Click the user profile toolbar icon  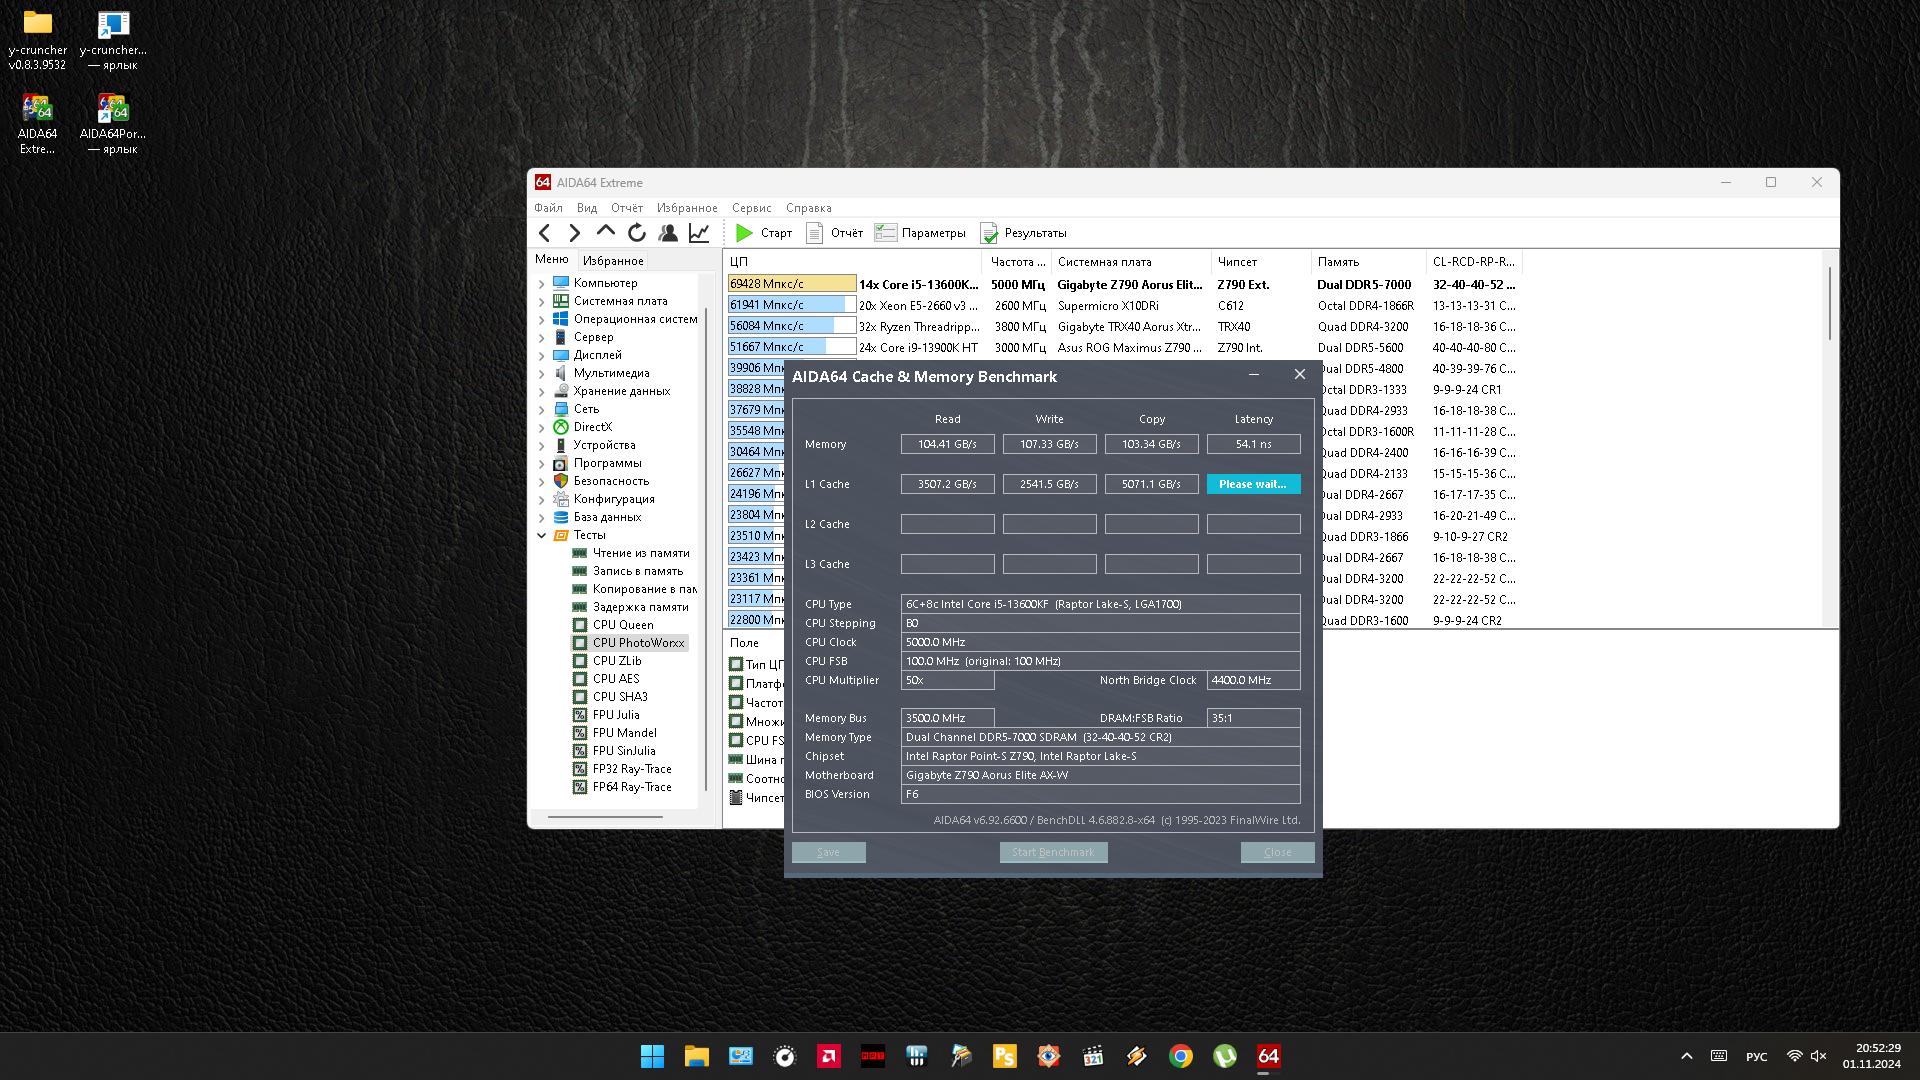point(668,233)
